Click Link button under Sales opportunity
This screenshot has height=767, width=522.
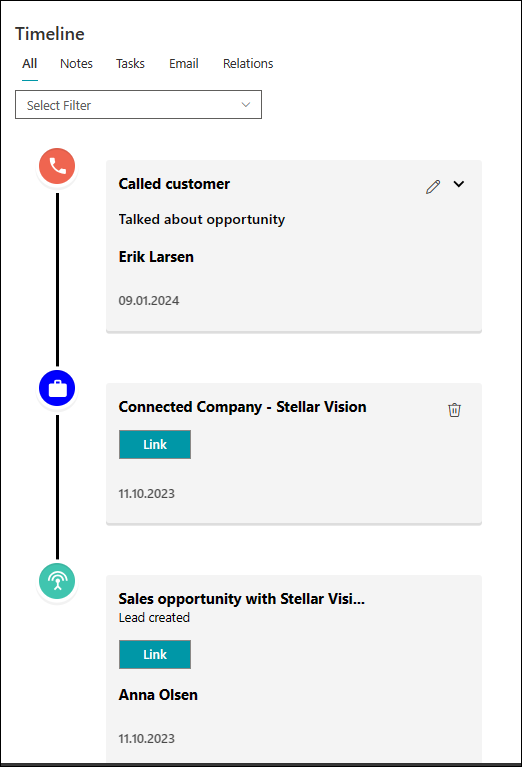tap(155, 654)
